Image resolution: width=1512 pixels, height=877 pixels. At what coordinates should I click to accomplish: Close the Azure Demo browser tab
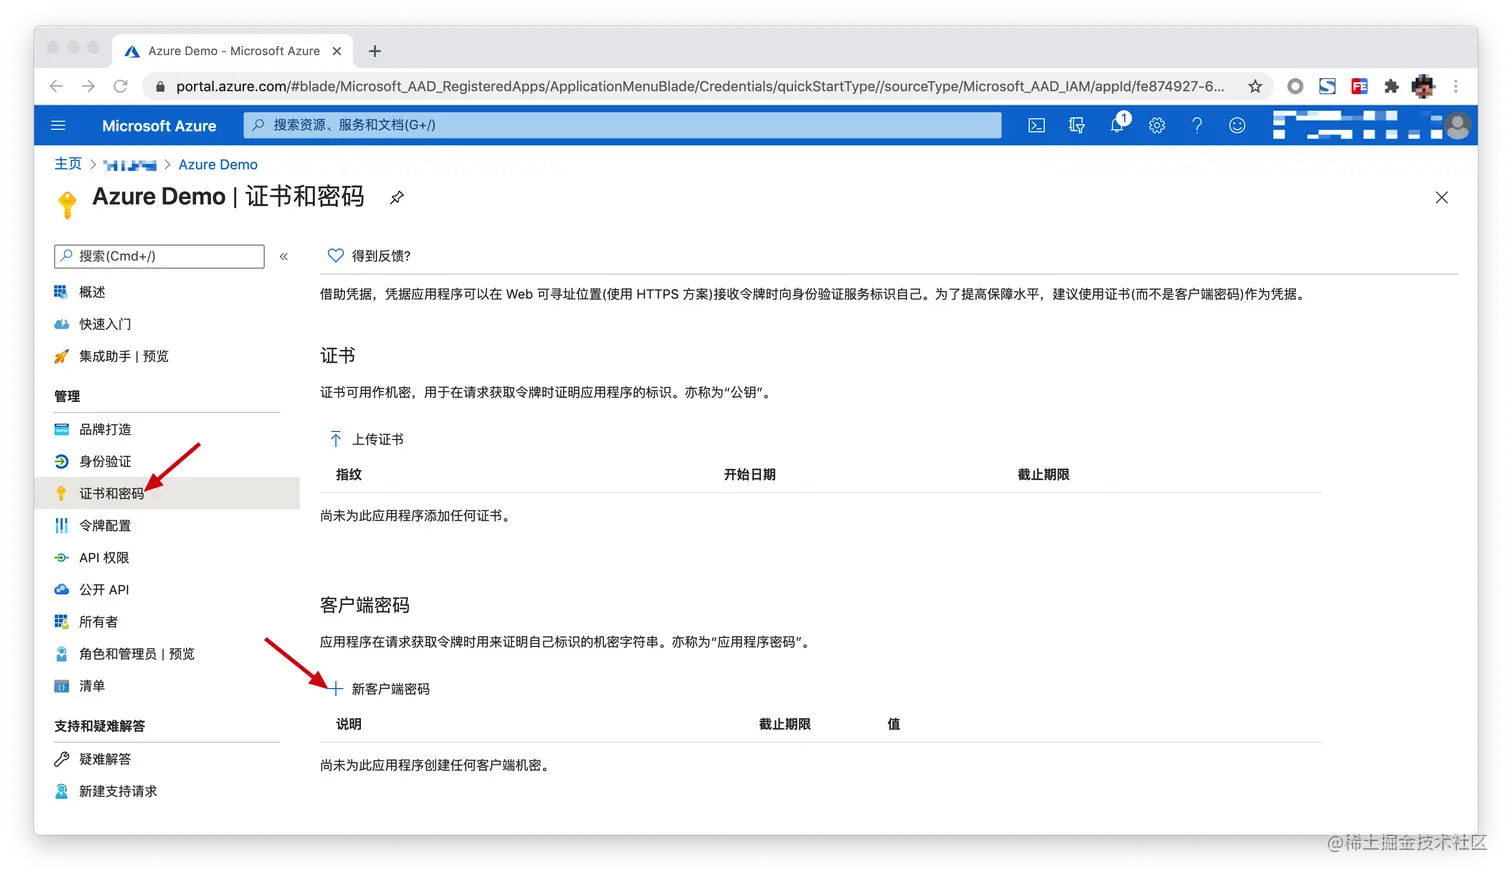click(x=337, y=51)
